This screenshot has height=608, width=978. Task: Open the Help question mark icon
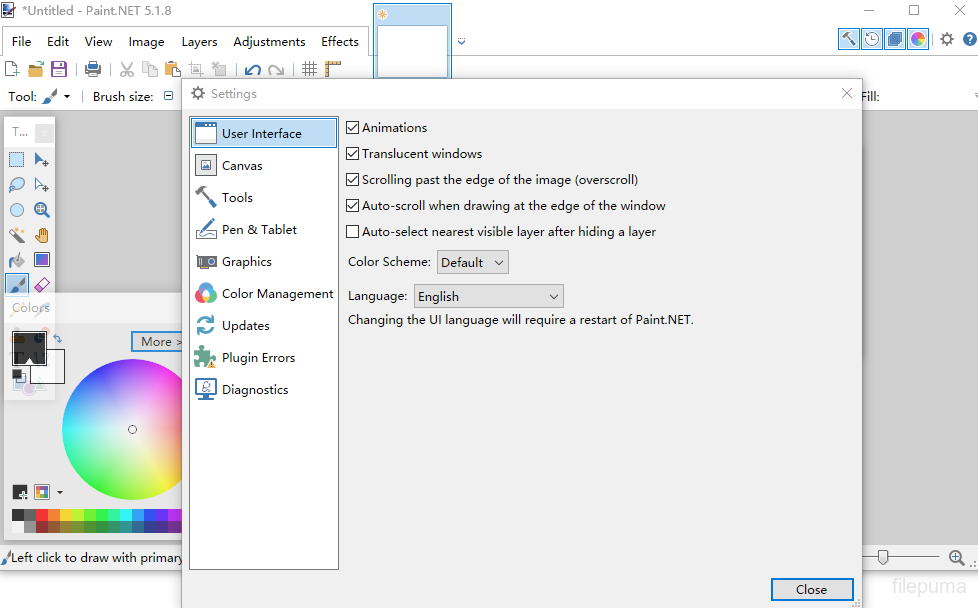(x=970, y=39)
